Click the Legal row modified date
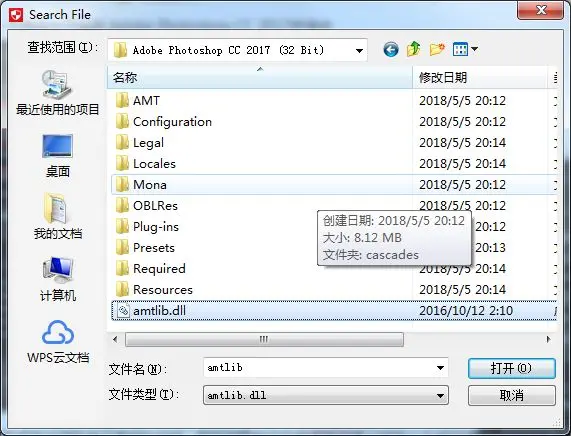The height and width of the screenshot is (436, 571). click(462, 142)
